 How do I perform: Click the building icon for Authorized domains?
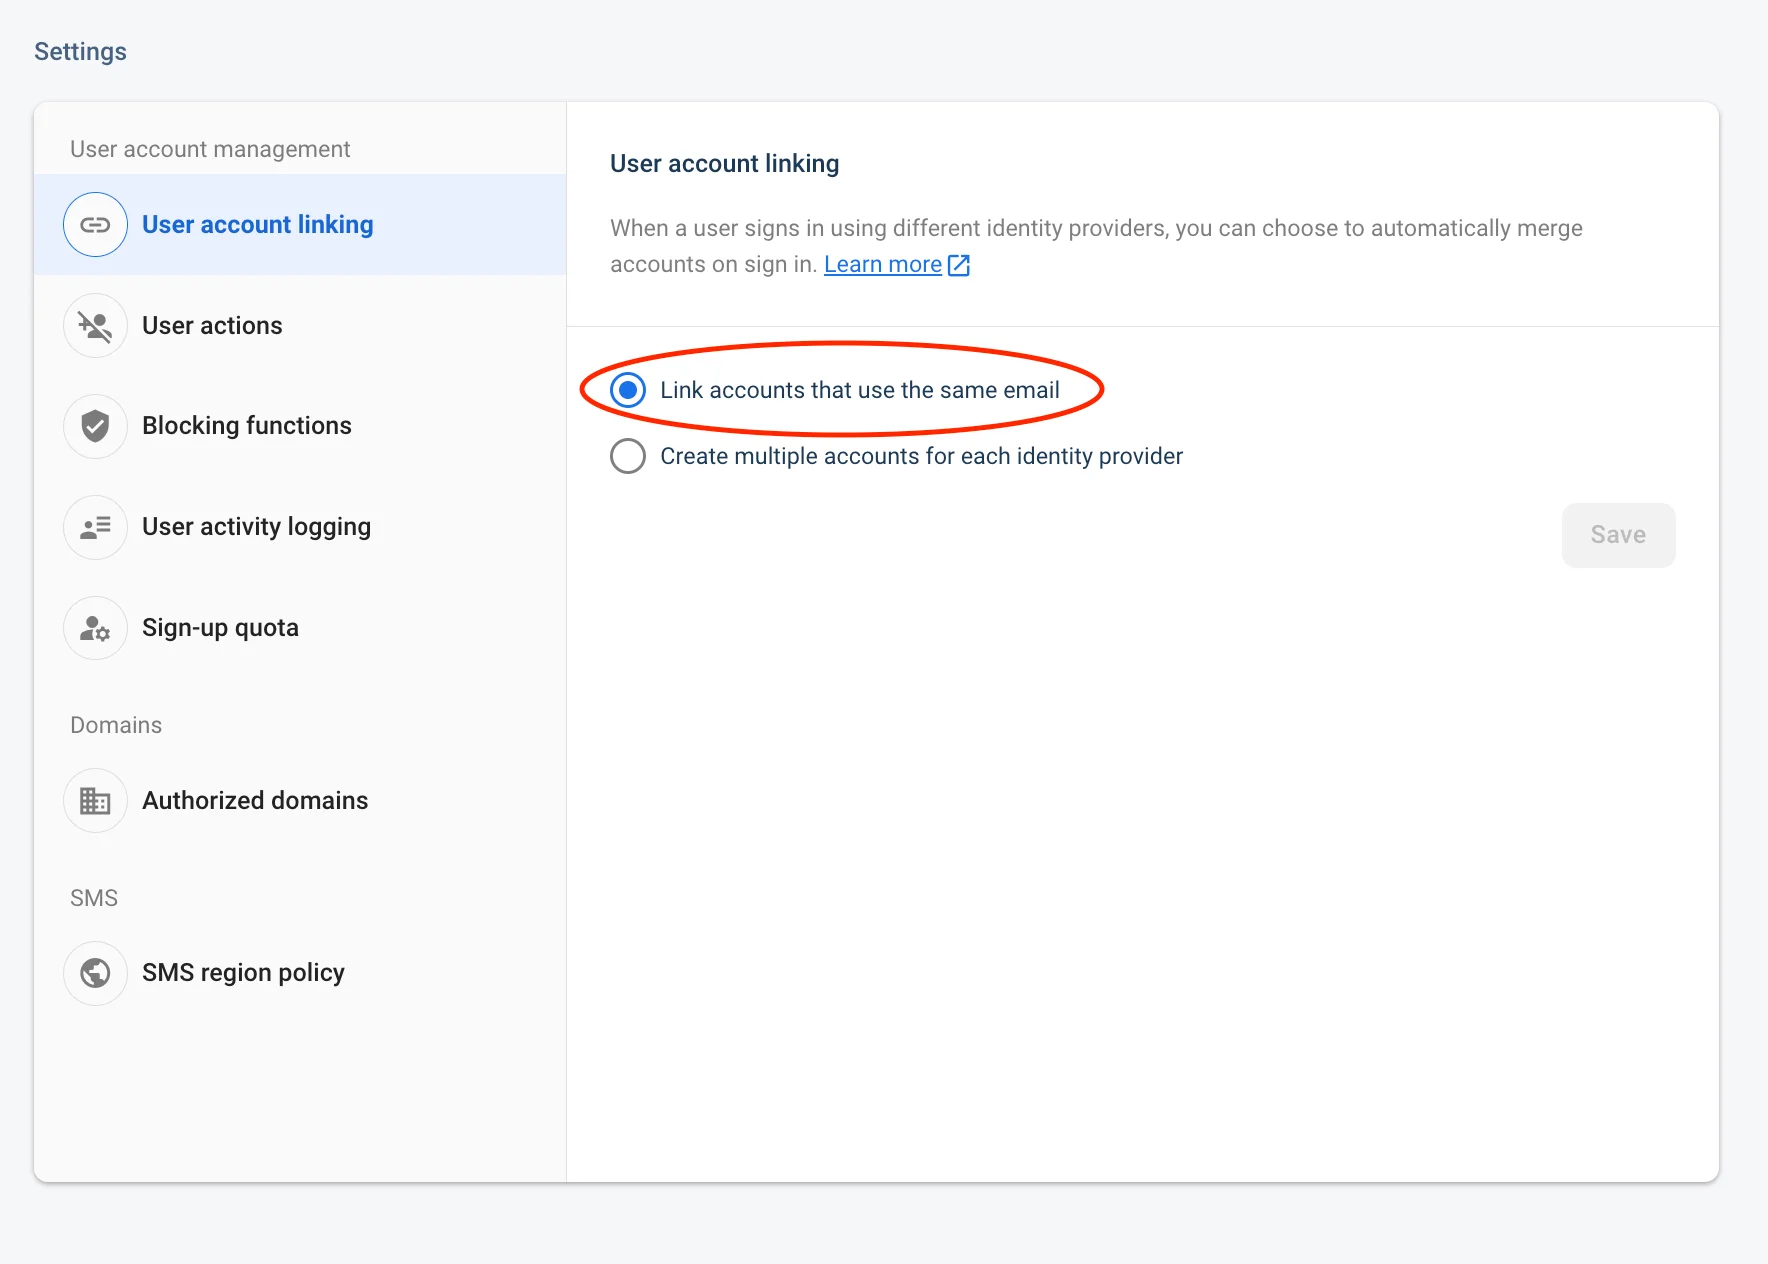click(x=95, y=800)
